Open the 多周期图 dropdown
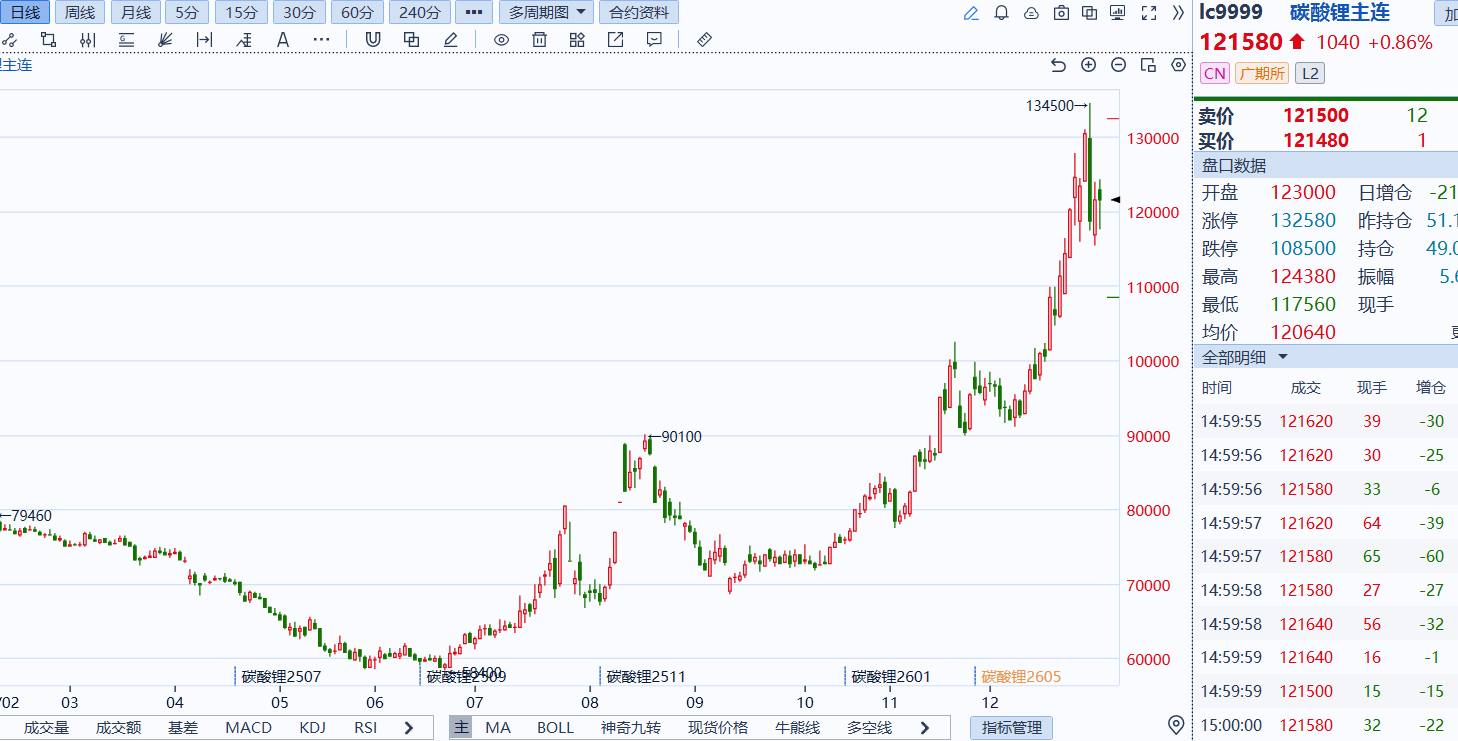 pyautogui.click(x=545, y=13)
